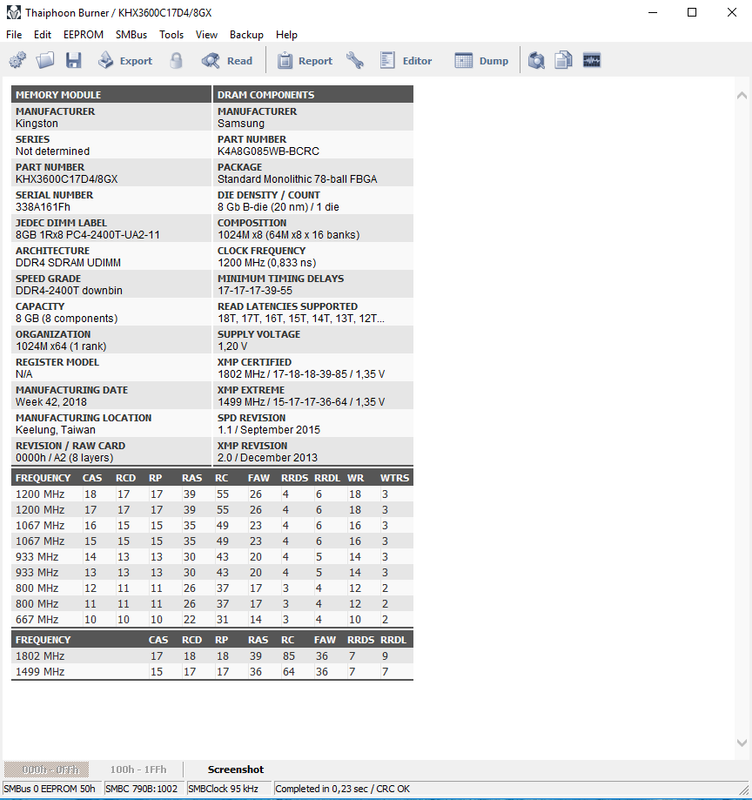Image resolution: width=752 pixels, height=800 pixels.
Task: Click the Thaiphoon Burner app icon in title bar
Action: (14, 13)
